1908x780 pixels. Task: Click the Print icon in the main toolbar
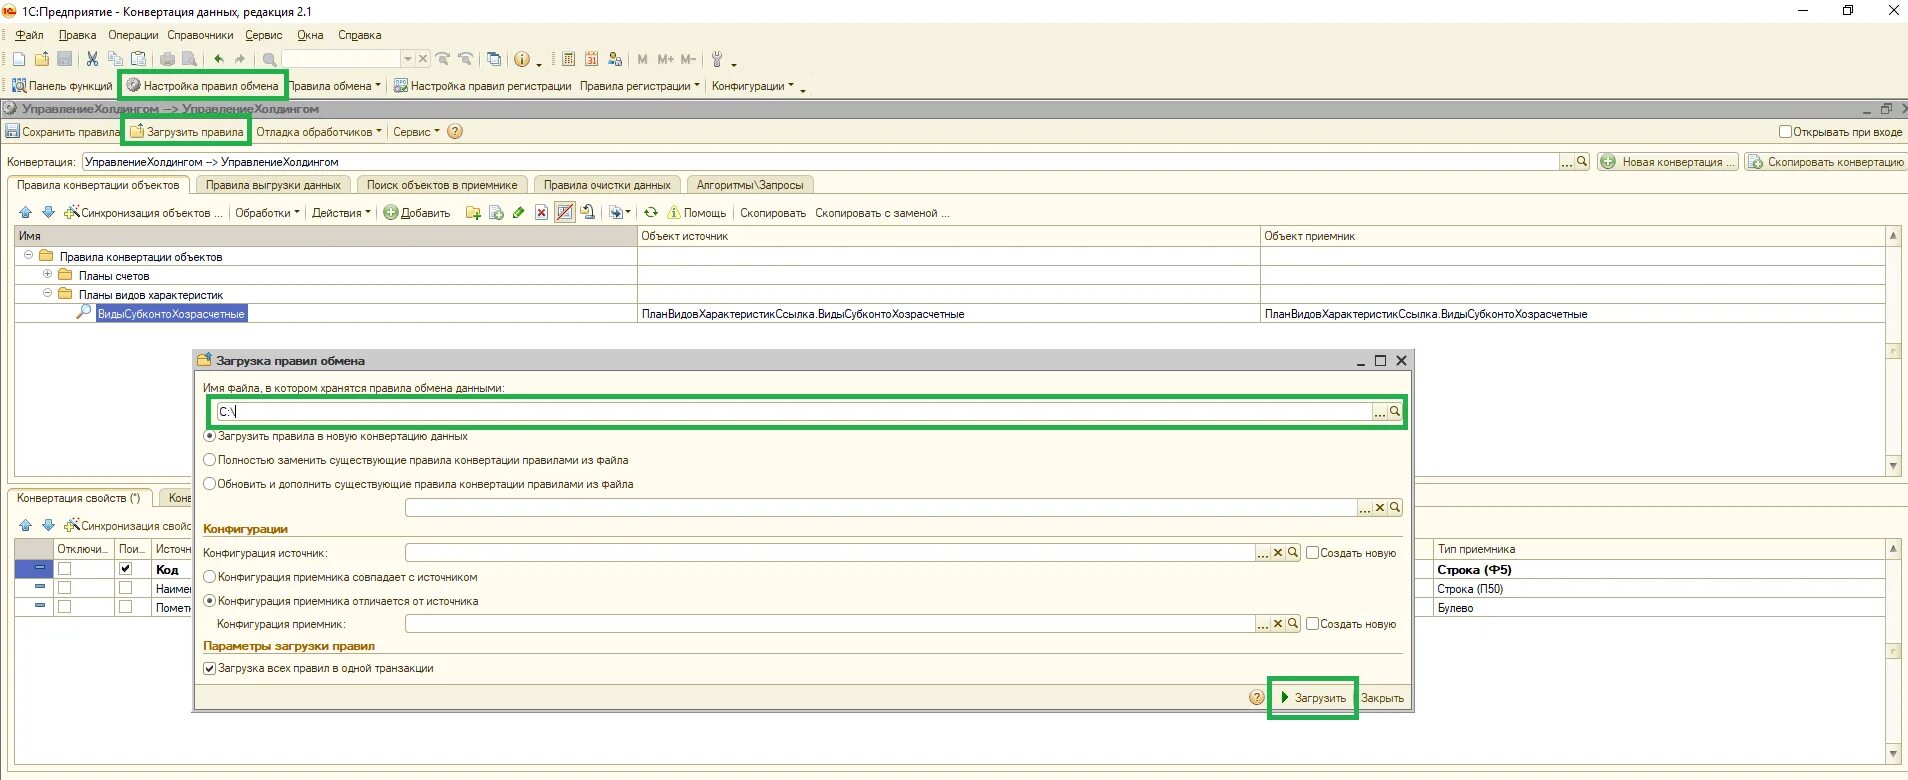click(x=167, y=59)
